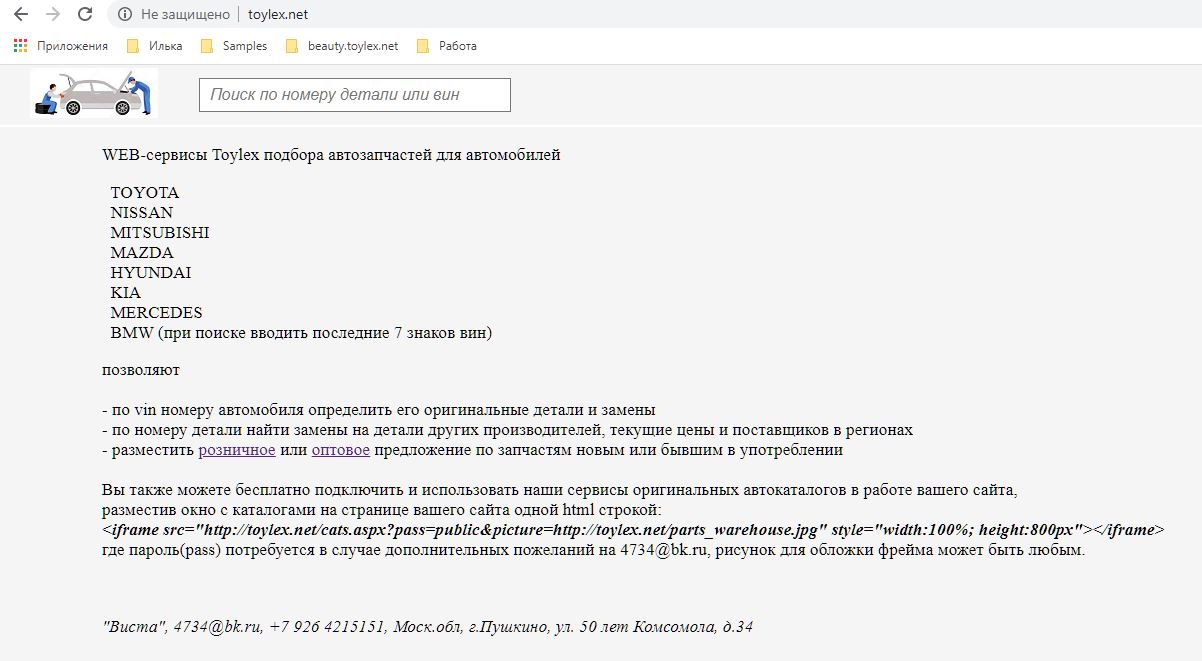Click the footer contact line with 'Виста'
This screenshot has height=661, width=1202.
(427, 628)
